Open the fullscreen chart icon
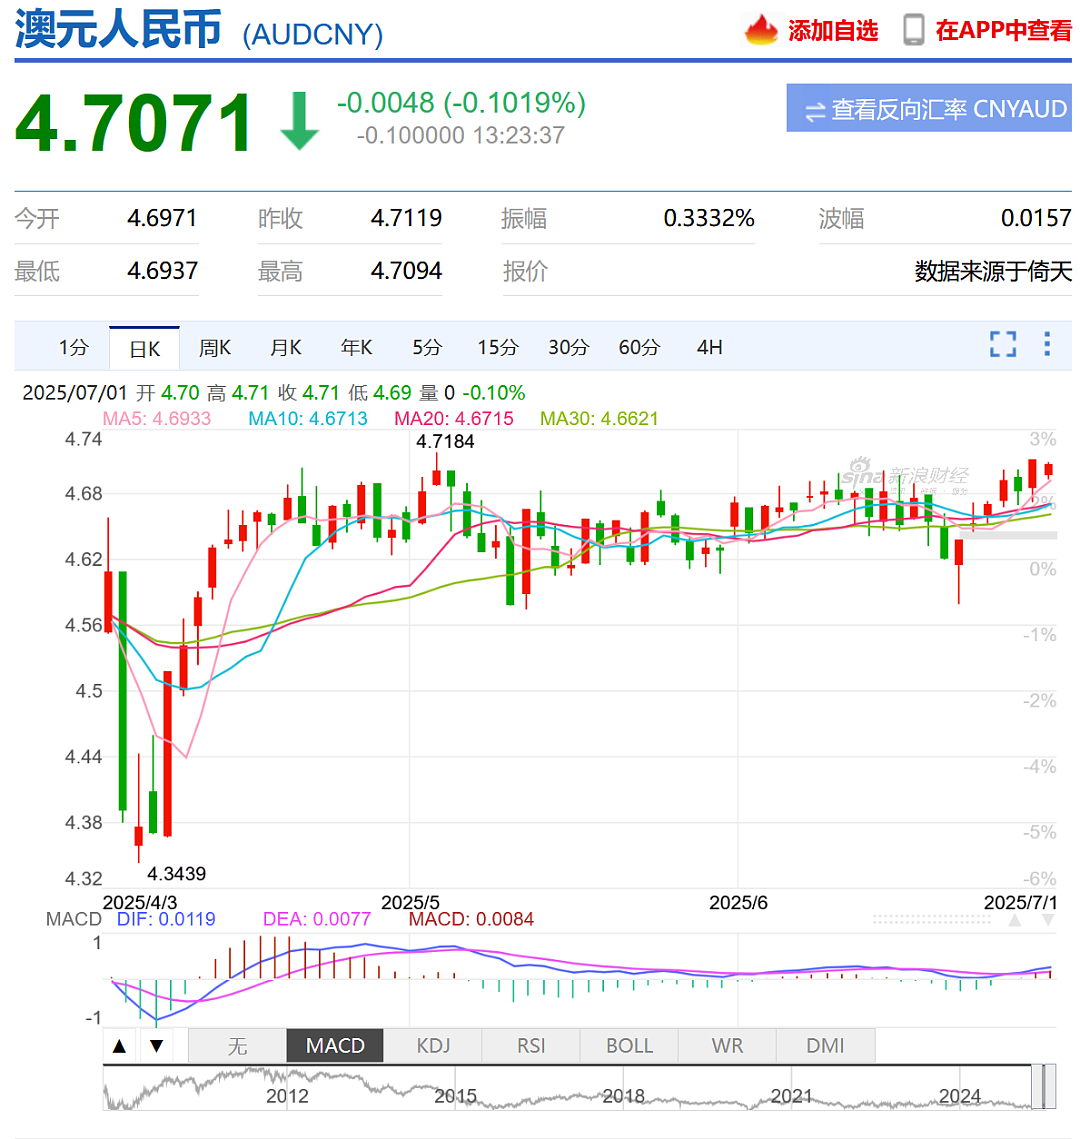 pyautogui.click(x=1002, y=344)
